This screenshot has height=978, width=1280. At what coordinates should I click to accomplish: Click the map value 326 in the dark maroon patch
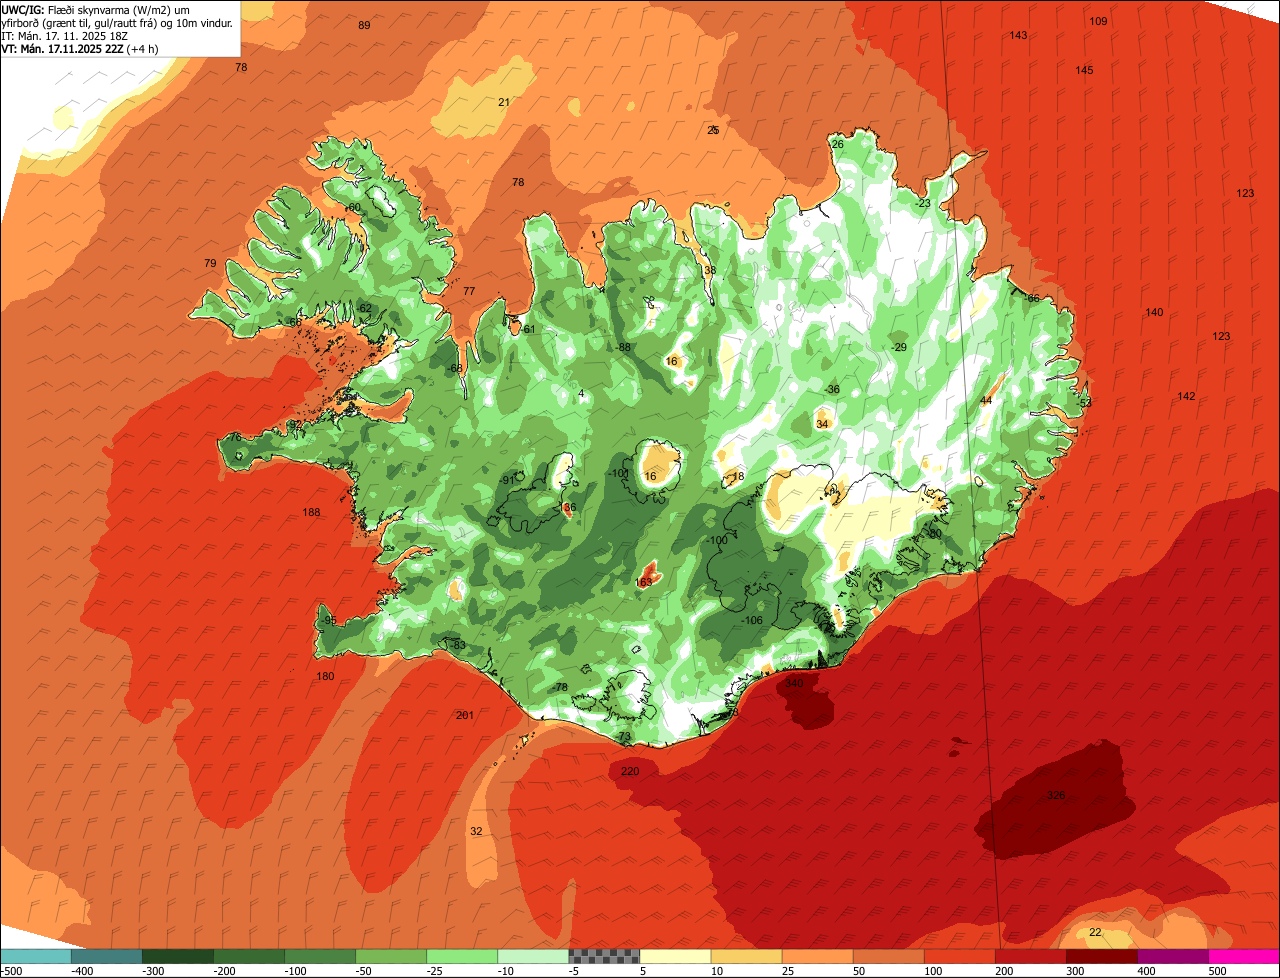1056,795
